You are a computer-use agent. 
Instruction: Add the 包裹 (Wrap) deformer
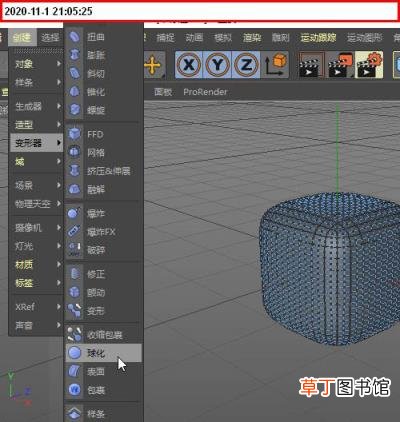point(104,390)
